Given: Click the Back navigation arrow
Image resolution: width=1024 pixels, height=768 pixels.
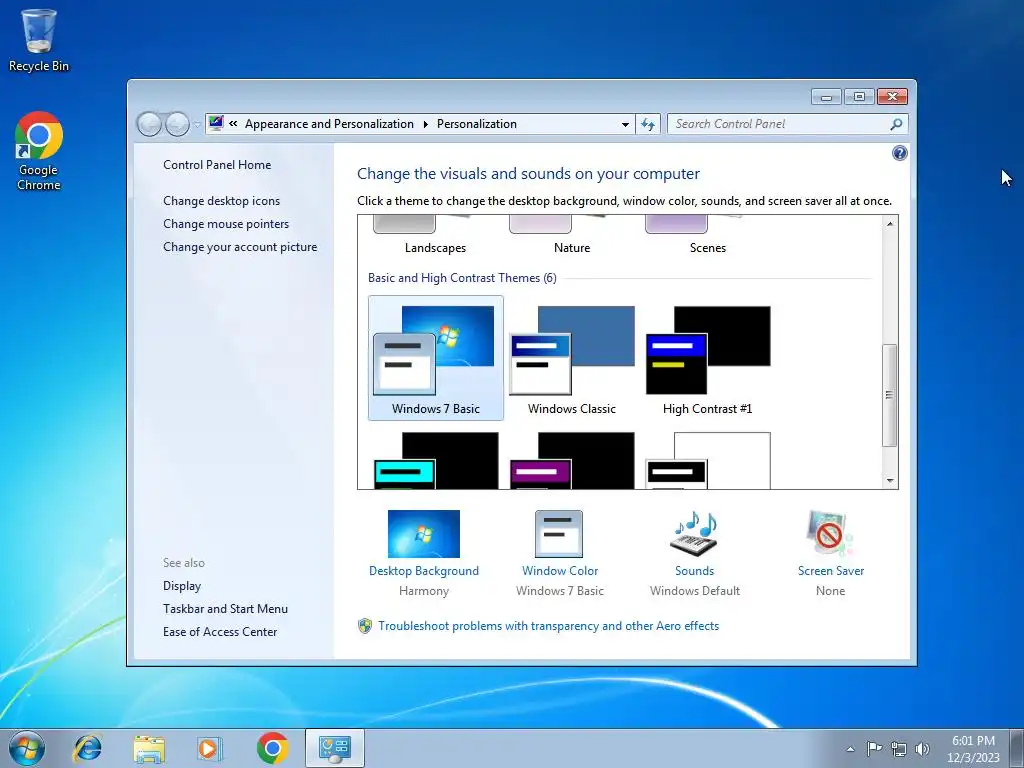Looking at the screenshot, I should (x=150, y=124).
